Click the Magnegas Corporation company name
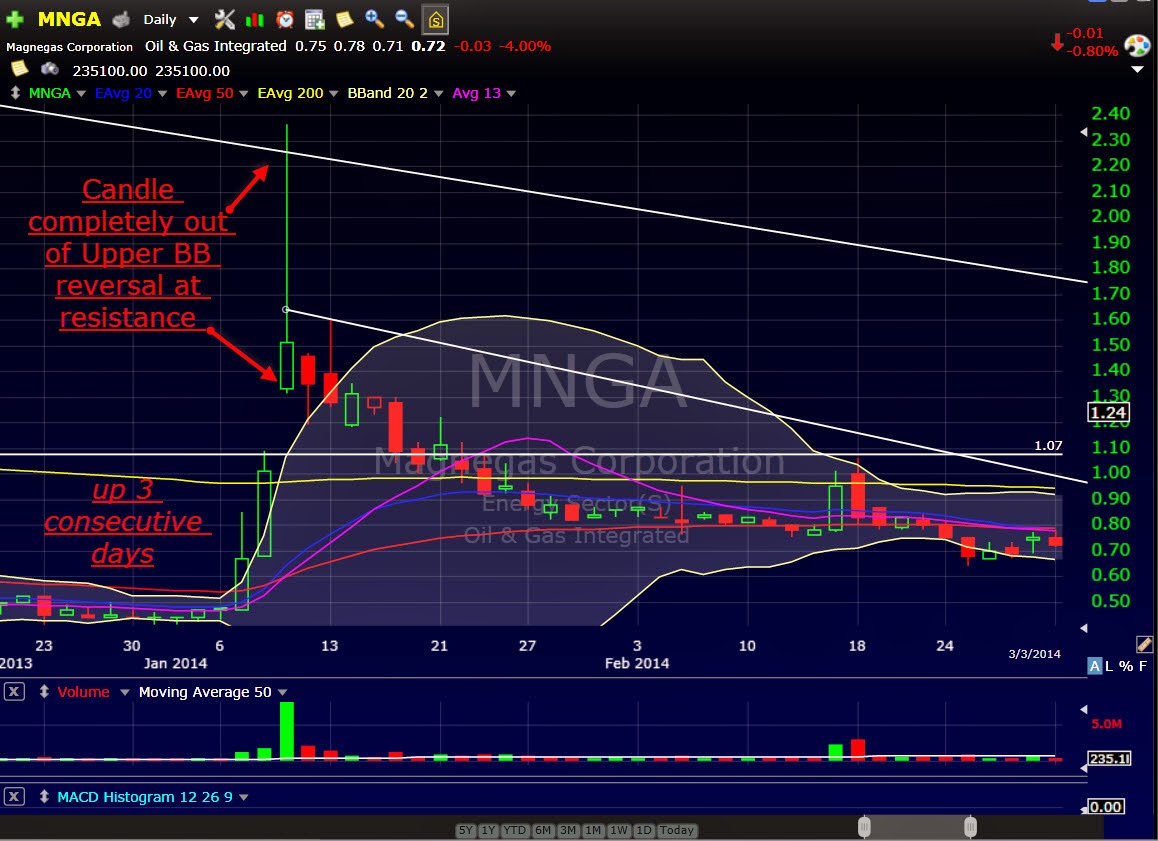Image resolution: width=1158 pixels, height=841 pixels. tap(69, 47)
